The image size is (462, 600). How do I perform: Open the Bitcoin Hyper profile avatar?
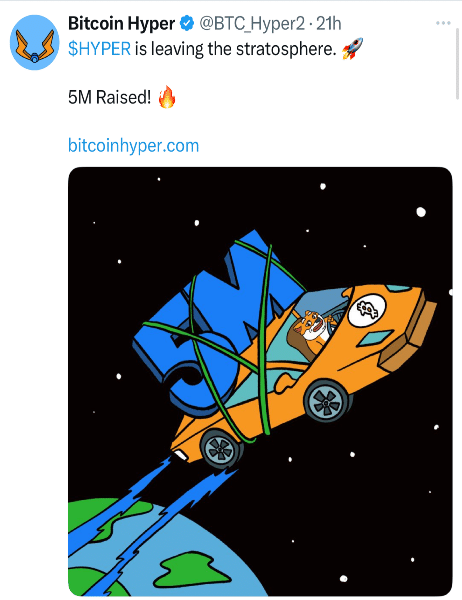click(34, 42)
